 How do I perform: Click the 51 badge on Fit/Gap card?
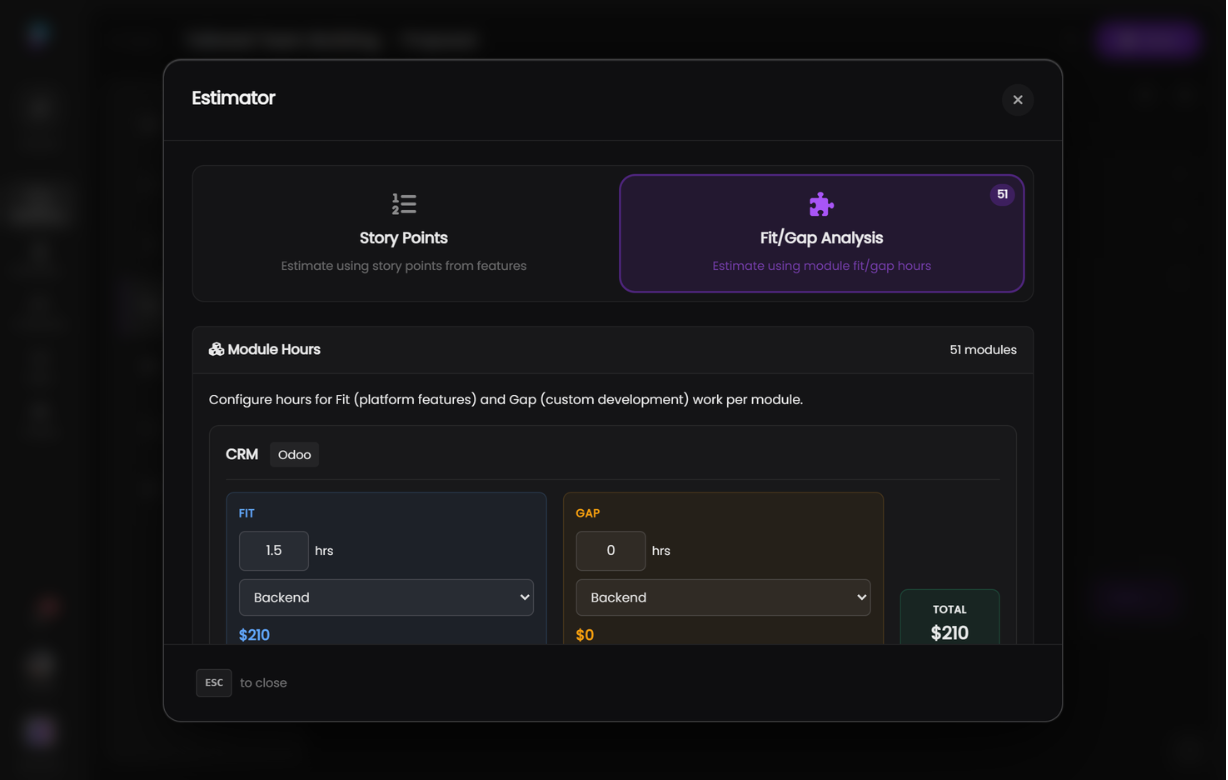point(1002,195)
